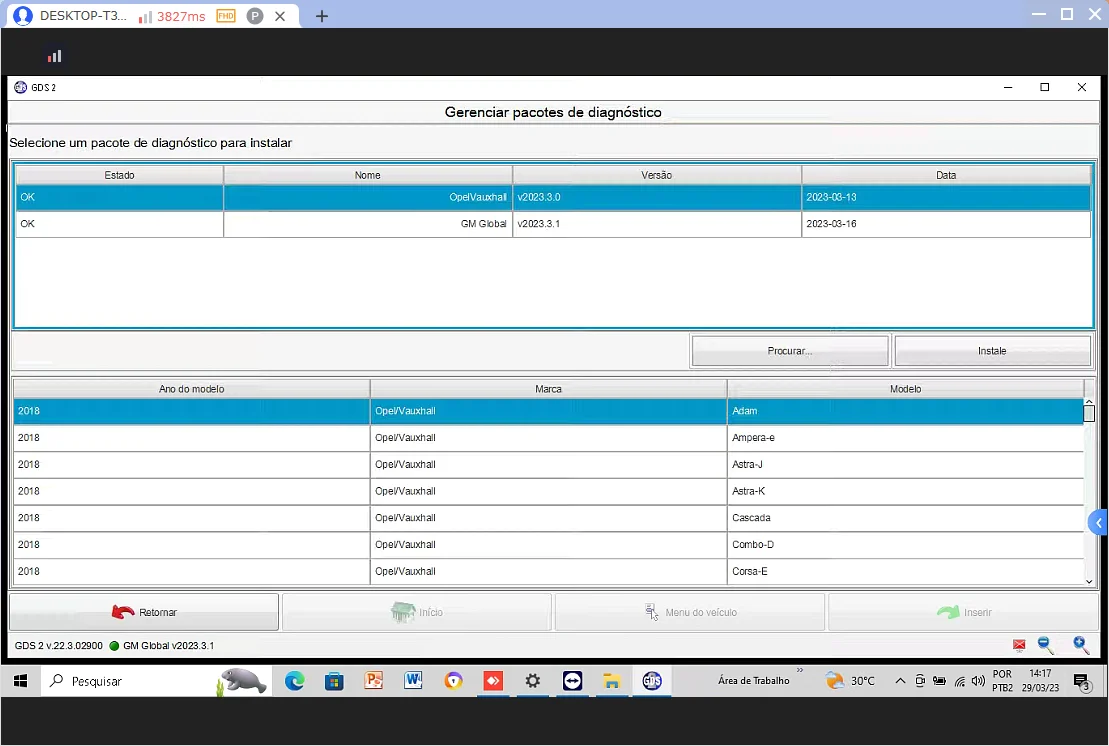Click the vehicle list scrollbar up arrow
The image size is (1109, 746).
click(1089, 402)
